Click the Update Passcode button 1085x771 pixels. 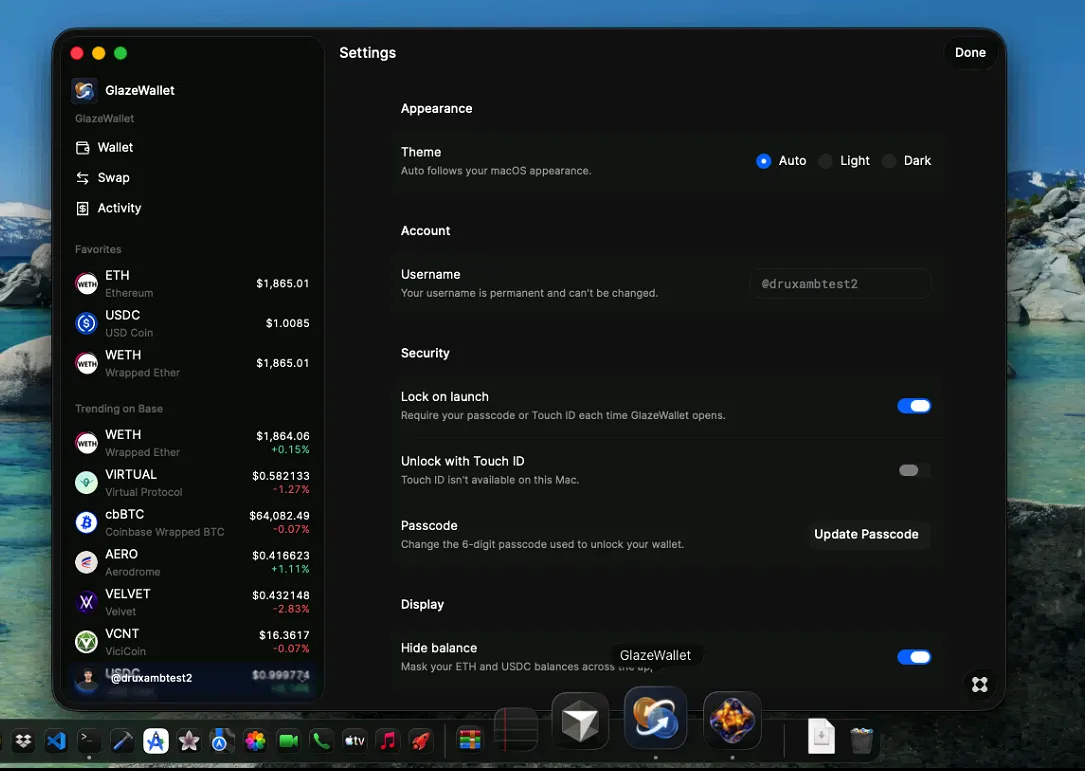pos(866,534)
